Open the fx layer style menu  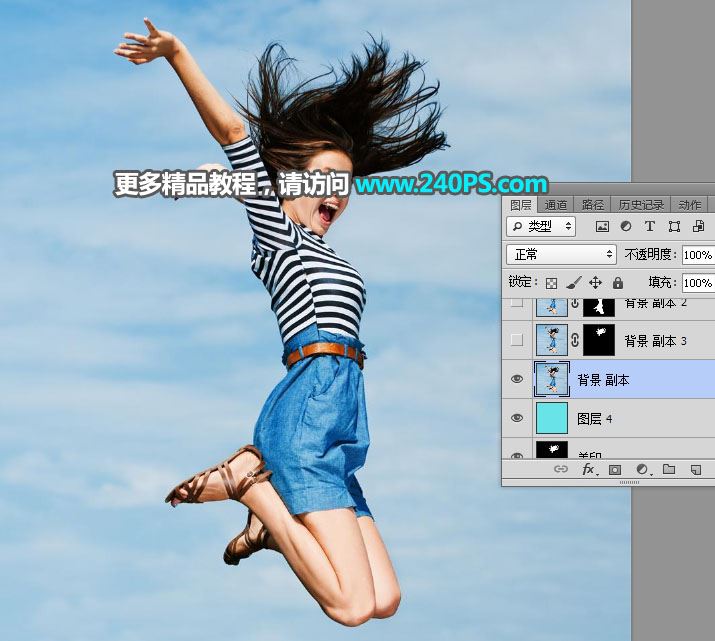588,469
